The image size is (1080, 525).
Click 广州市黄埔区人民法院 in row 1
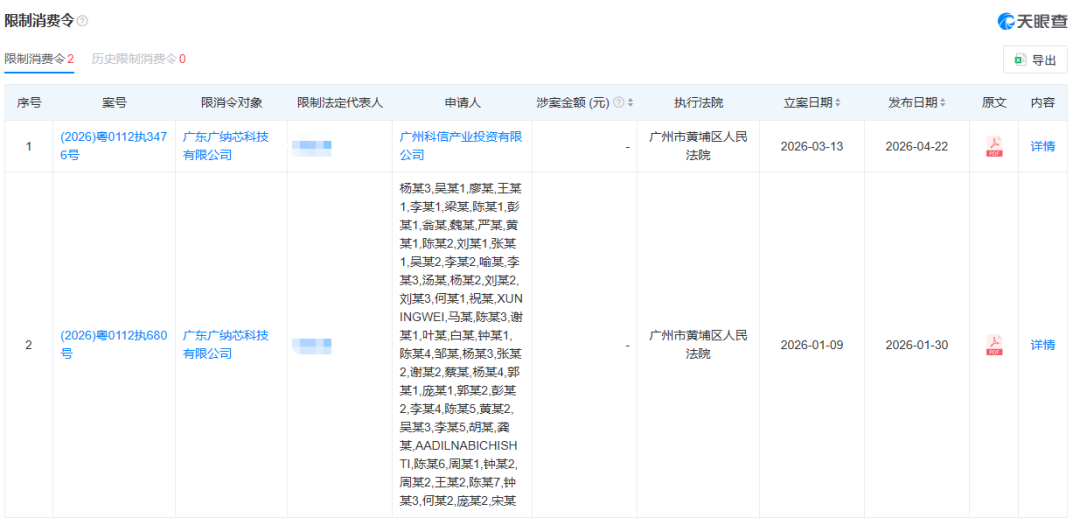(698, 146)
